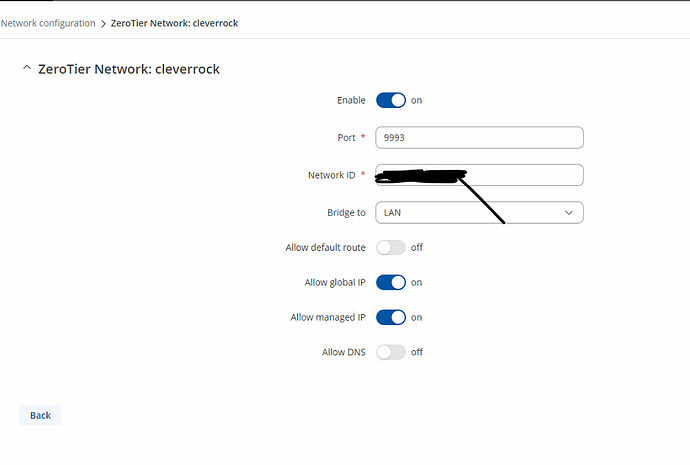
Task: Click ZeroTier Network: cleverrock breadcrumb text
Action: [x=174, y=23]
